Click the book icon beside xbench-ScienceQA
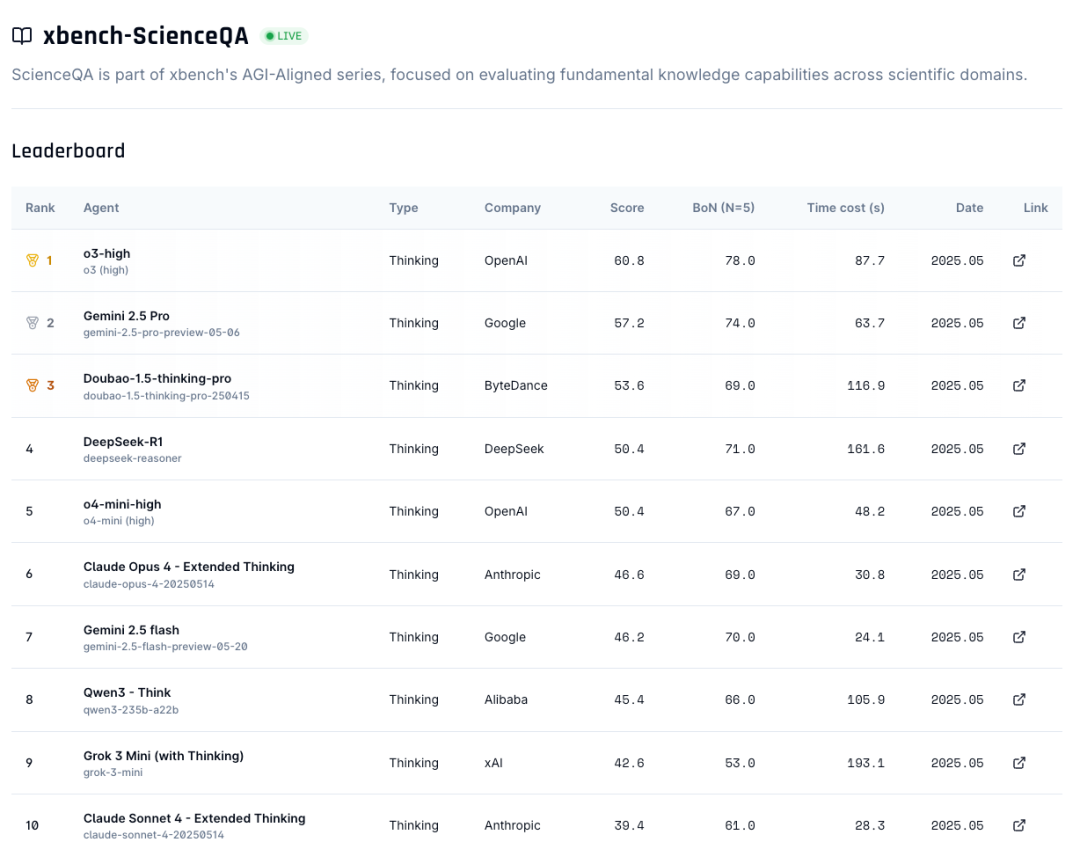This screenshot has height=864, width=1080. coord(21,36)
